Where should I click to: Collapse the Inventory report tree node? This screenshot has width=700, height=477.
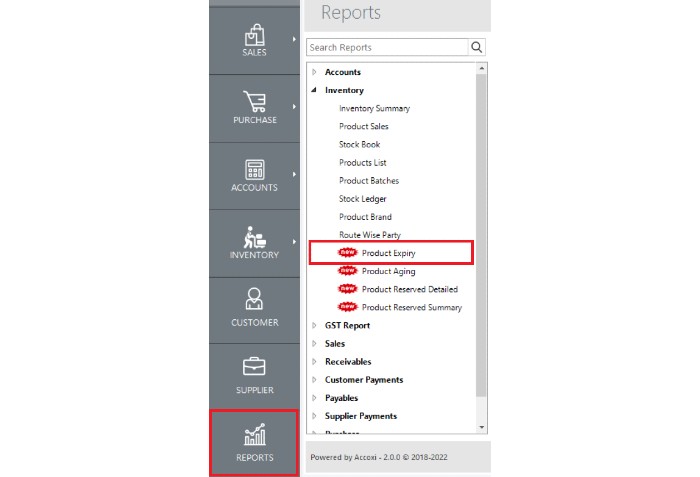[314, 90]
